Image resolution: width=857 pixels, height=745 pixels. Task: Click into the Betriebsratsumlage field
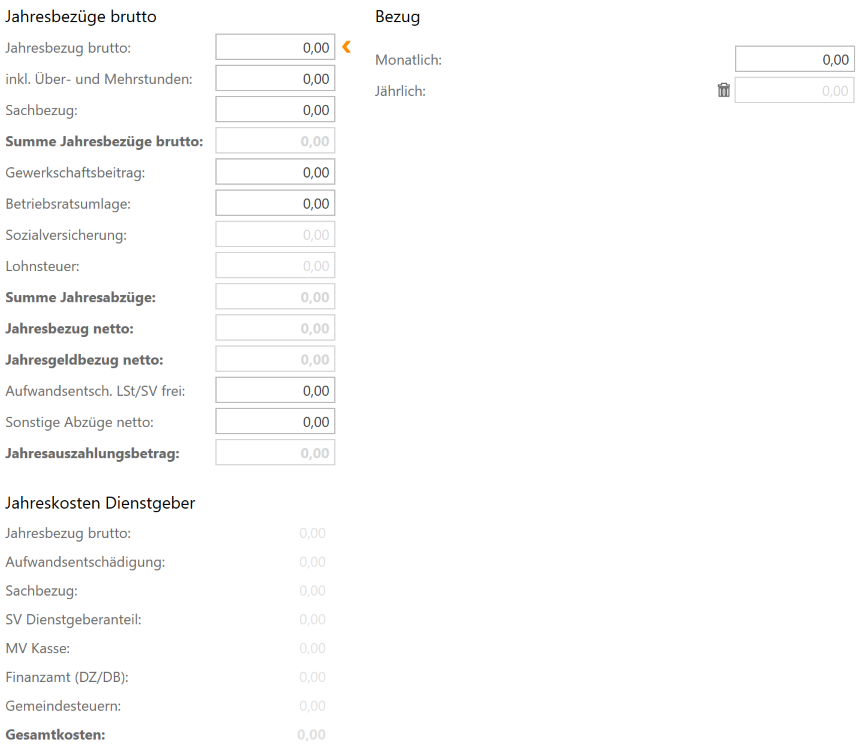tap(275, 203)
